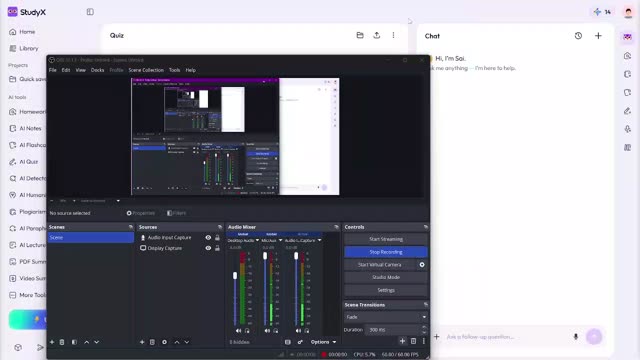The height and width of the screenshot is (360, 640).
Task: Click the Quiz folder icon
Action: pos(360,36)
